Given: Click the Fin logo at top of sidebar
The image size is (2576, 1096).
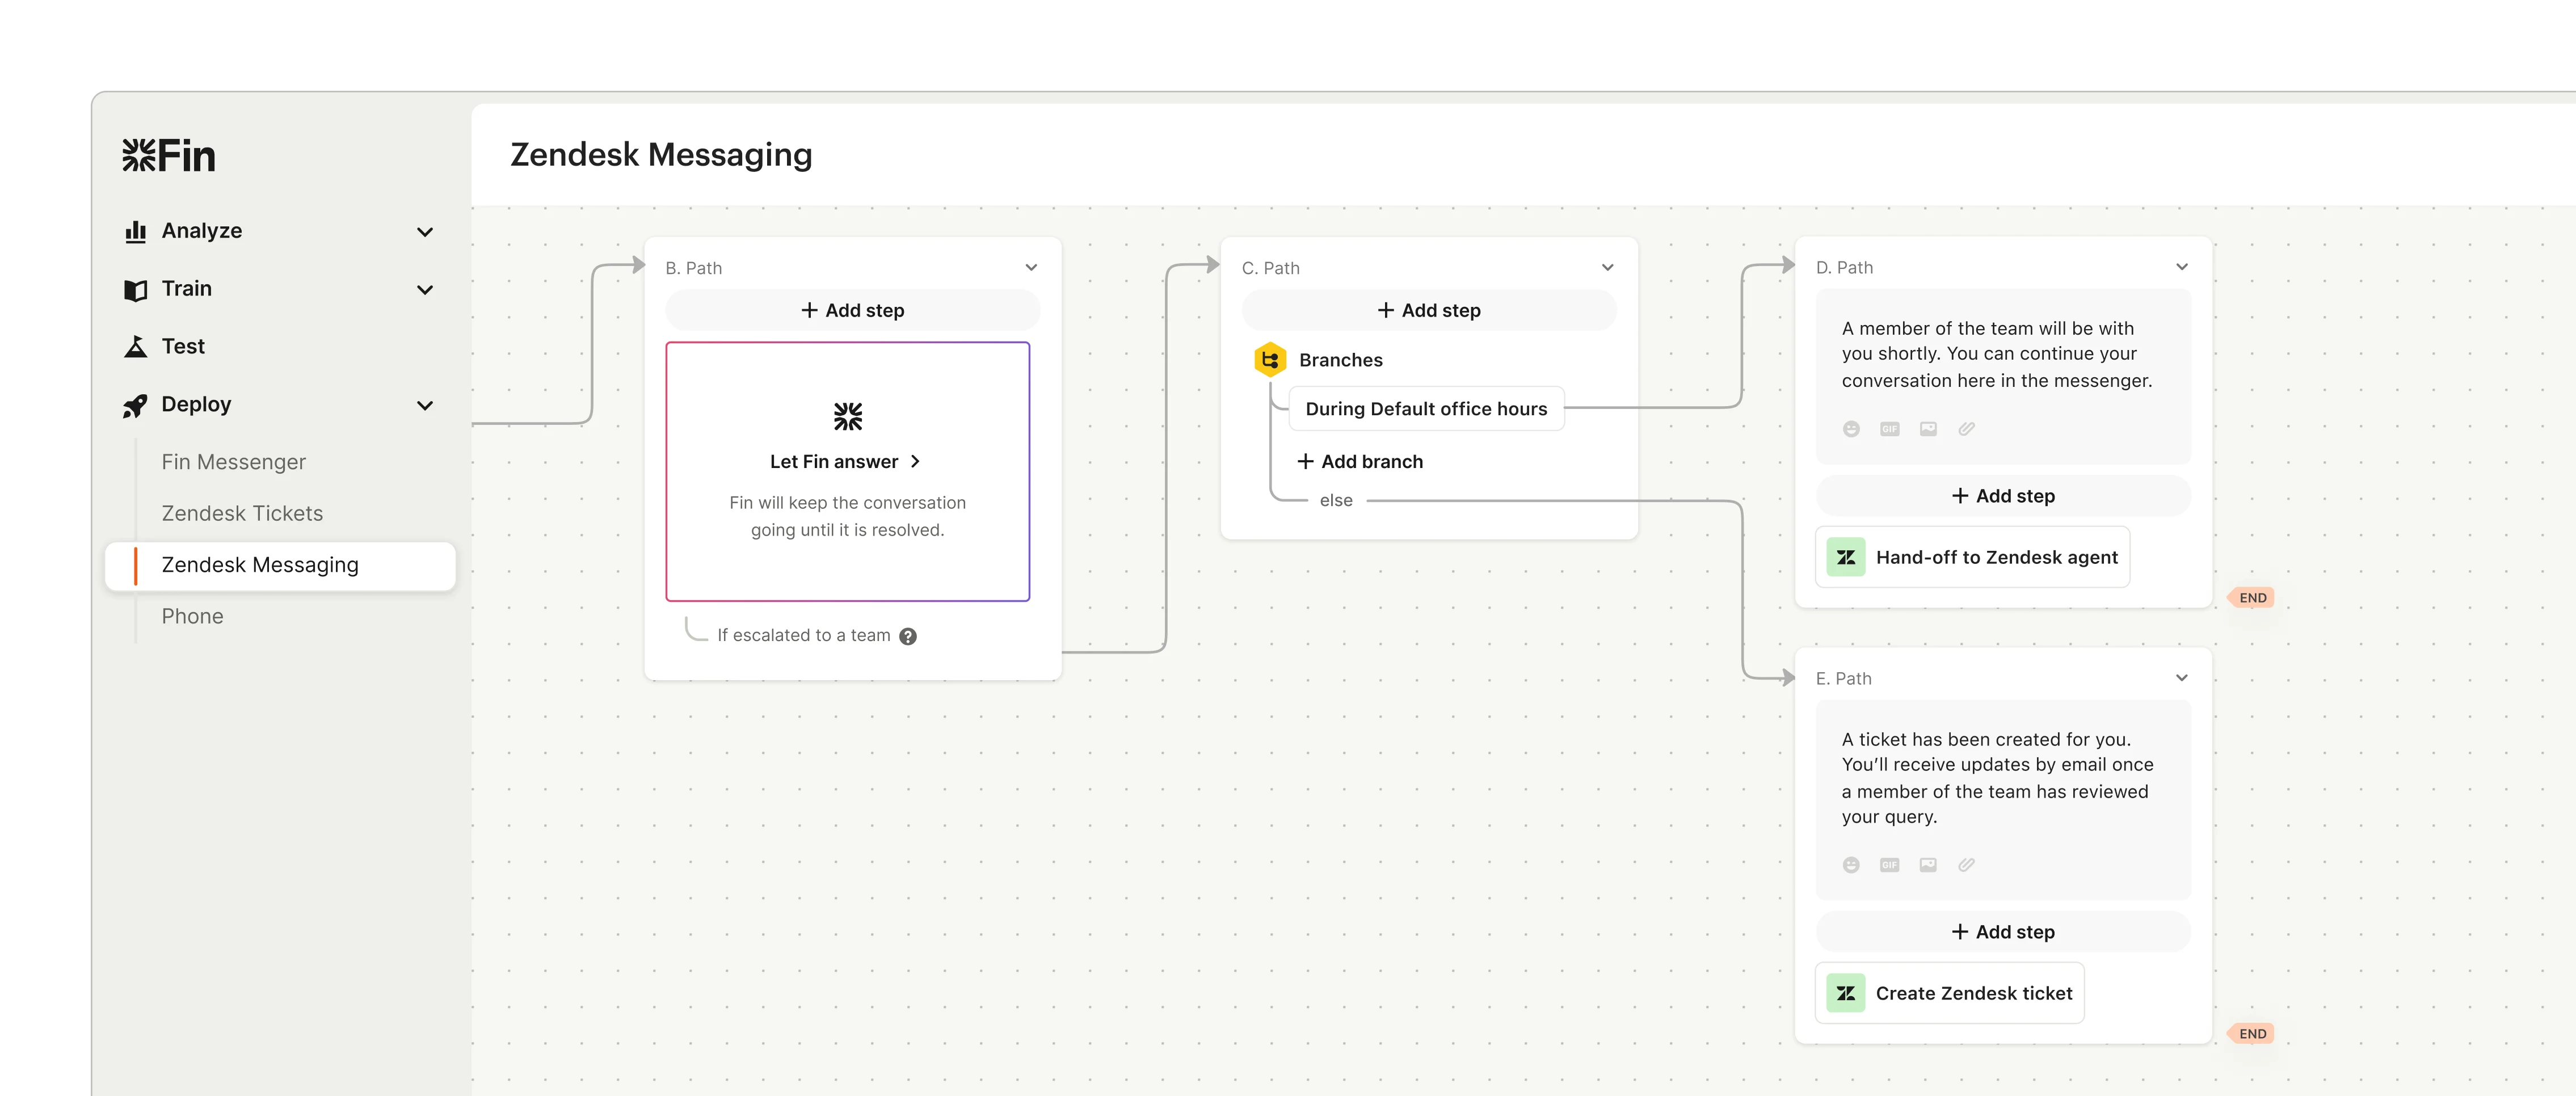Looking at the screenshot, I should coord(168,154).
